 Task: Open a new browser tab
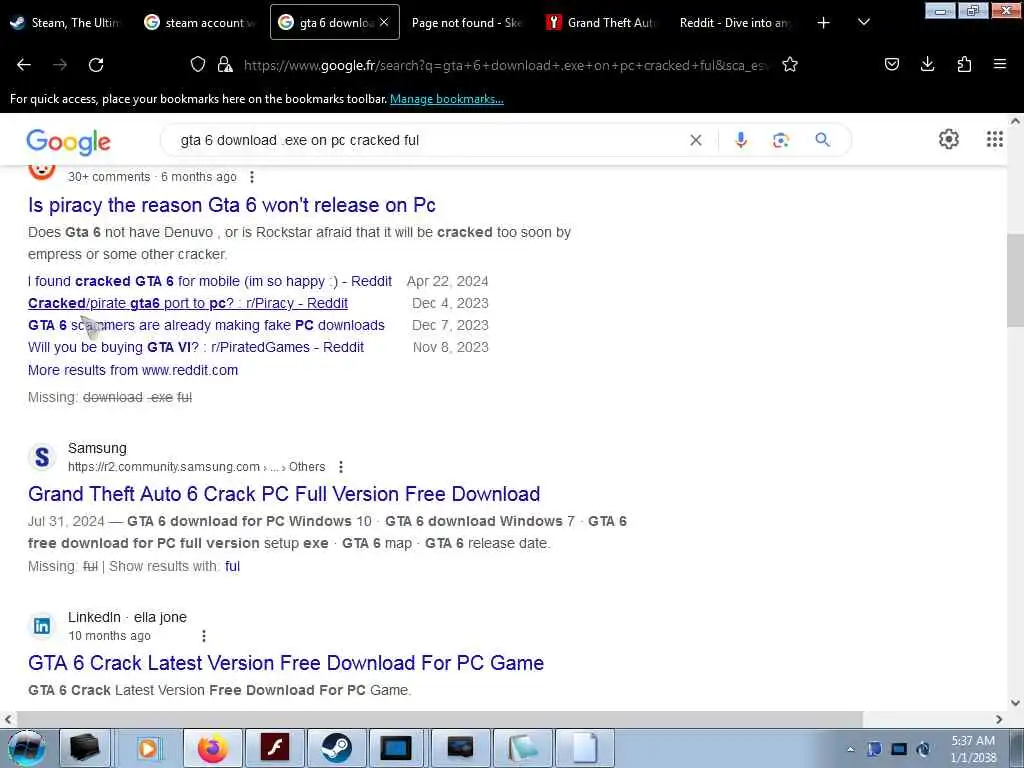(824, 22)
